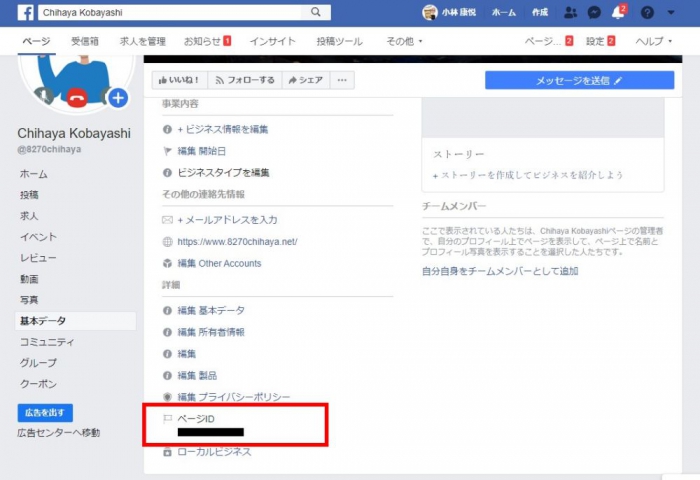Click the search magnifier icon
The height and width of the screenshot is (480, 700).
[x=316, y=12]
